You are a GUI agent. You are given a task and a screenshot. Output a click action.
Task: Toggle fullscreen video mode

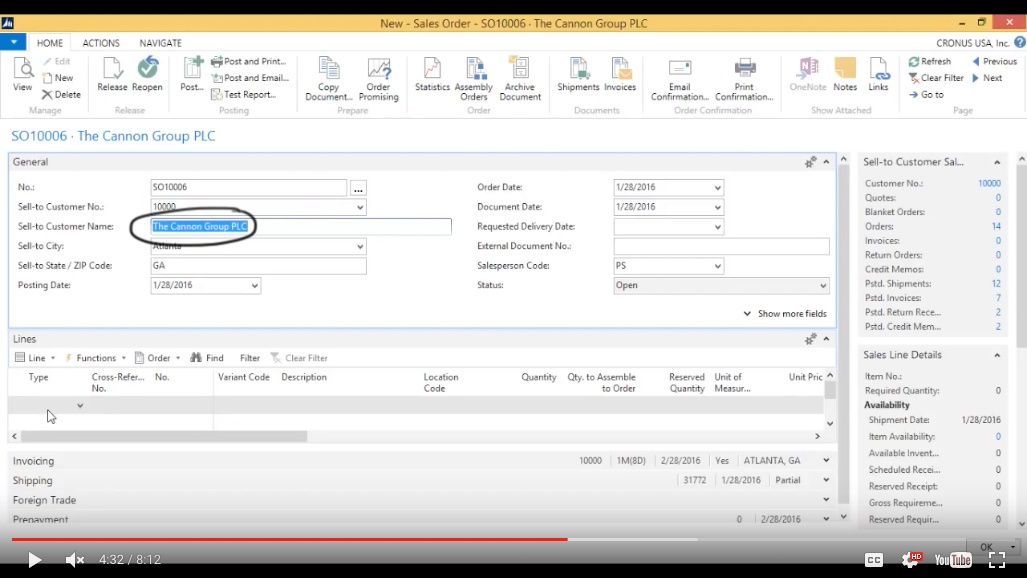coord(997,560)
